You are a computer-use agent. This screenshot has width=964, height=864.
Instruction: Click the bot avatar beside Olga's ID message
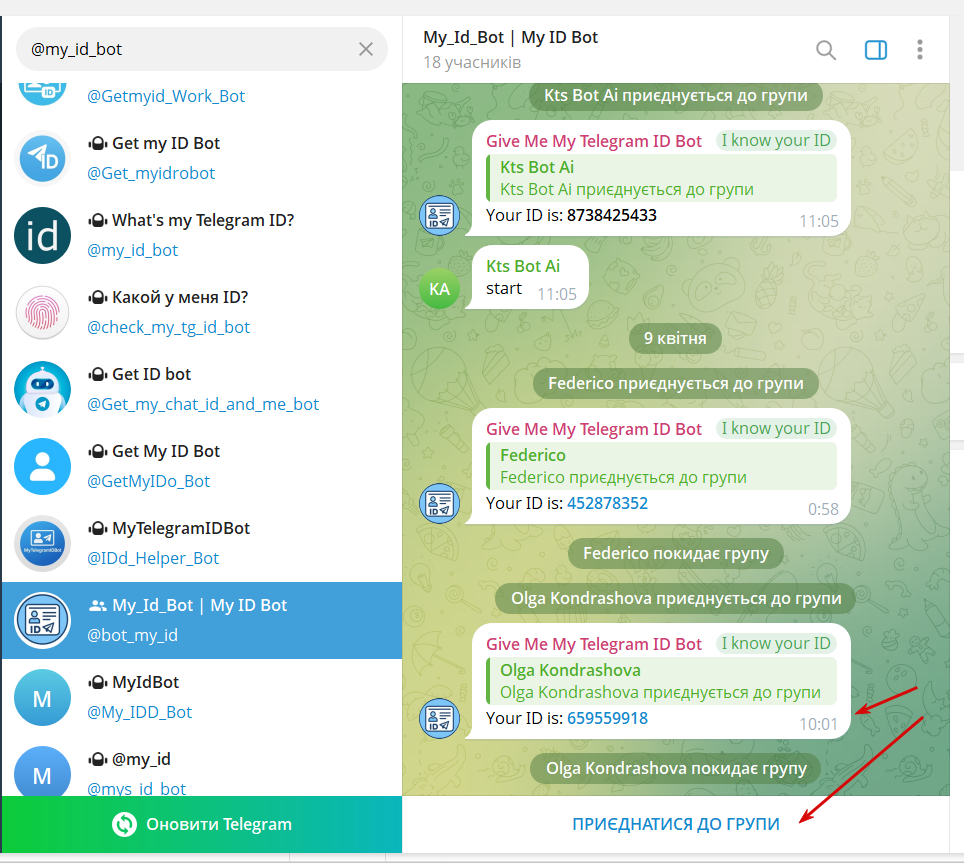(440, 718)
